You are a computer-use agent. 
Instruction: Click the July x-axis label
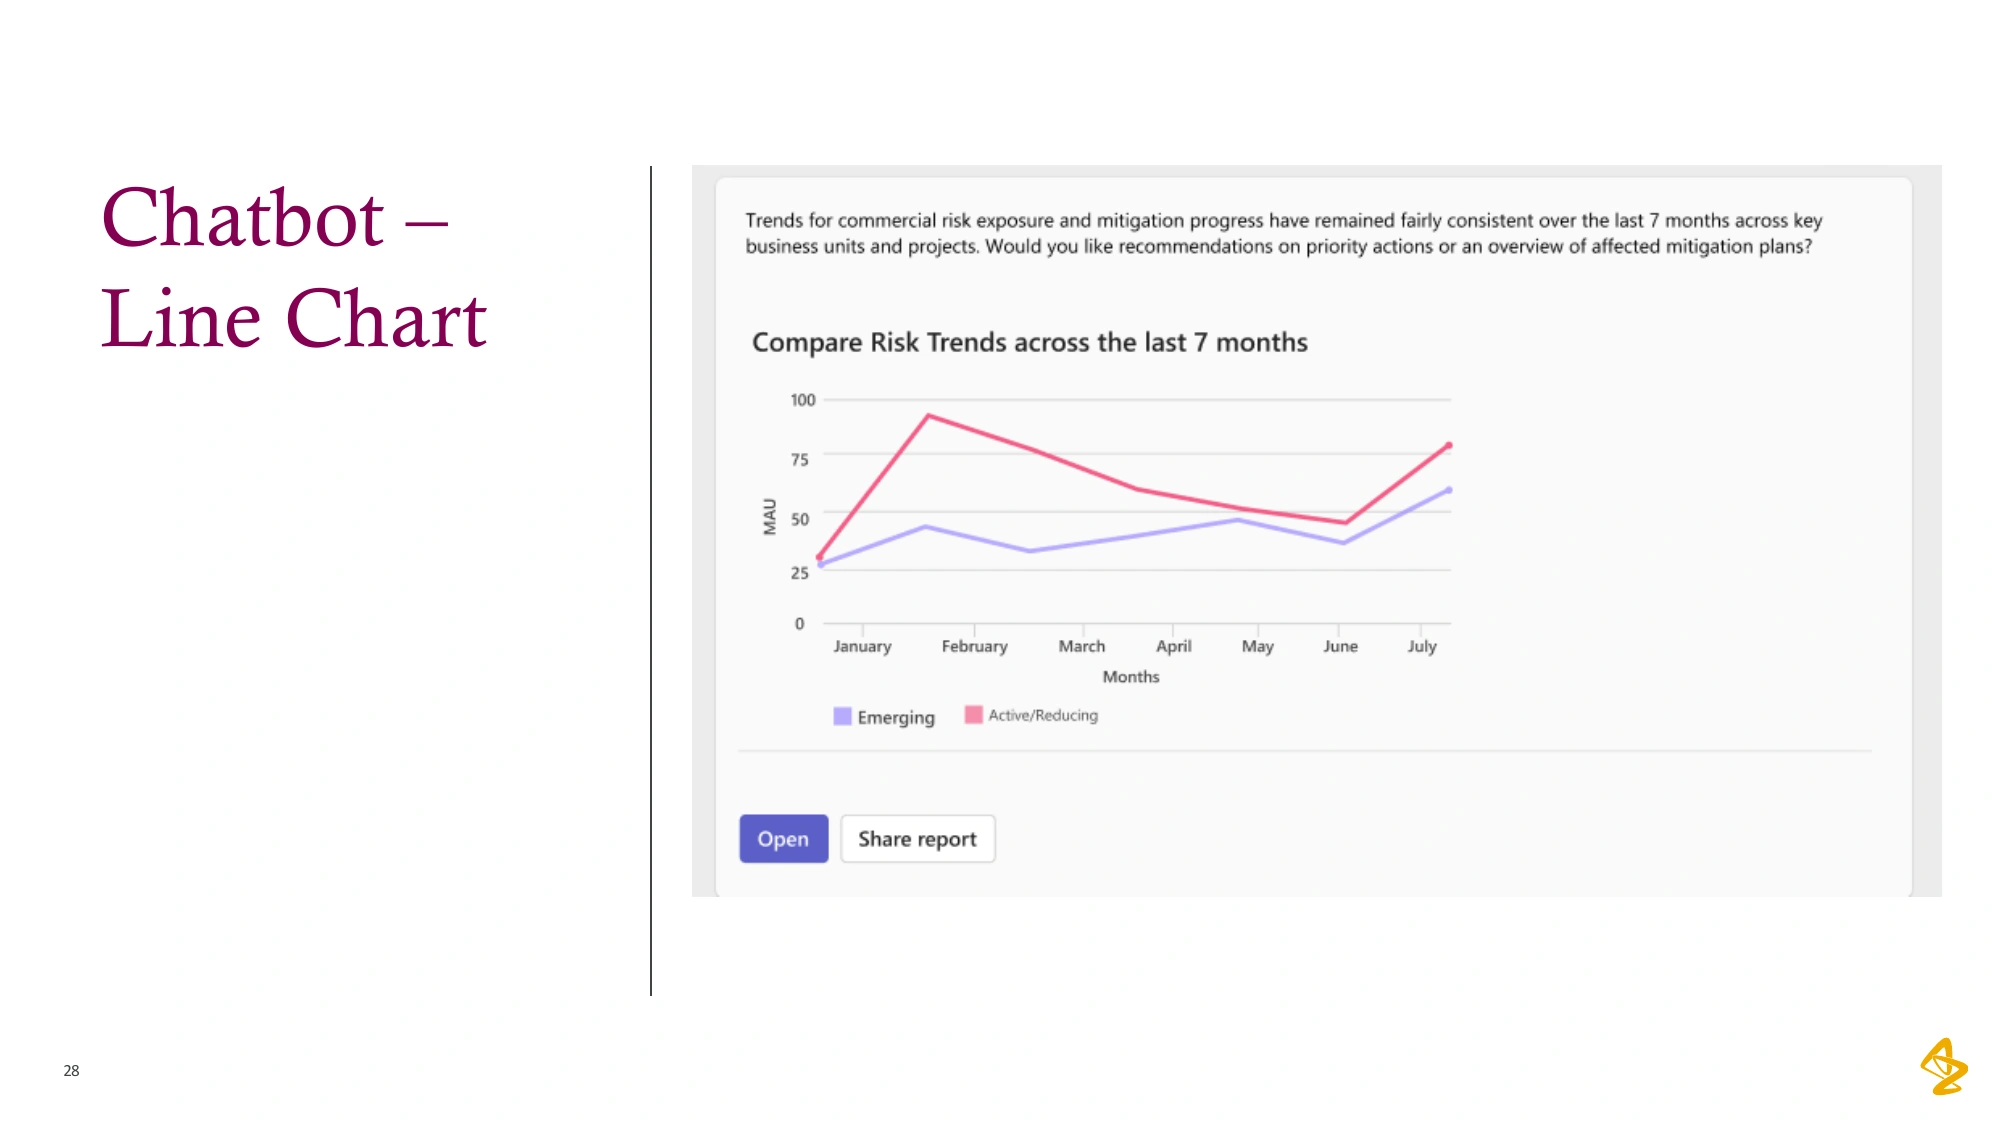point(1422,646)
